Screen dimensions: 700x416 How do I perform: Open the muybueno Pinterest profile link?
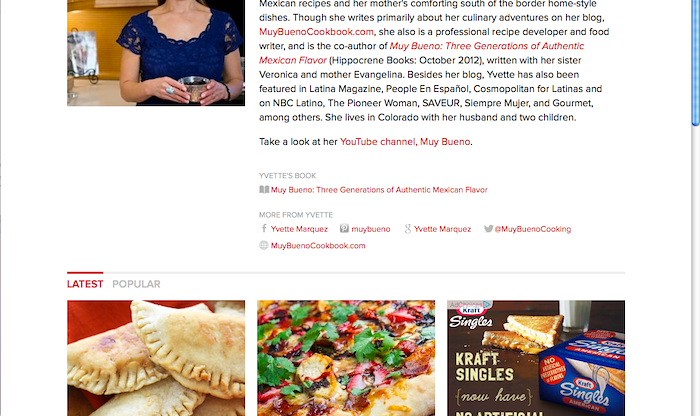point(371,229)
